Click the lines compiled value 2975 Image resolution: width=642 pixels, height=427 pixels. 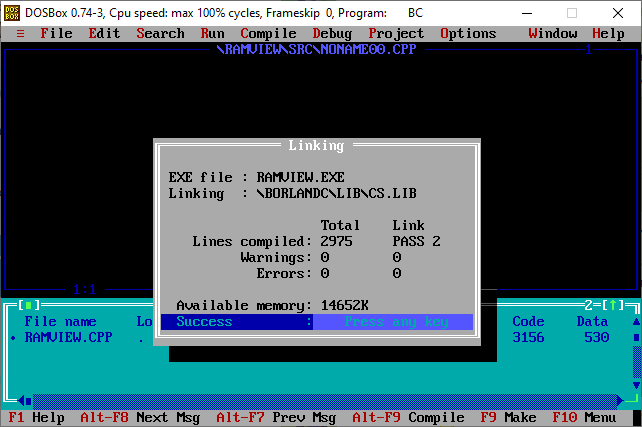(336, 242)
